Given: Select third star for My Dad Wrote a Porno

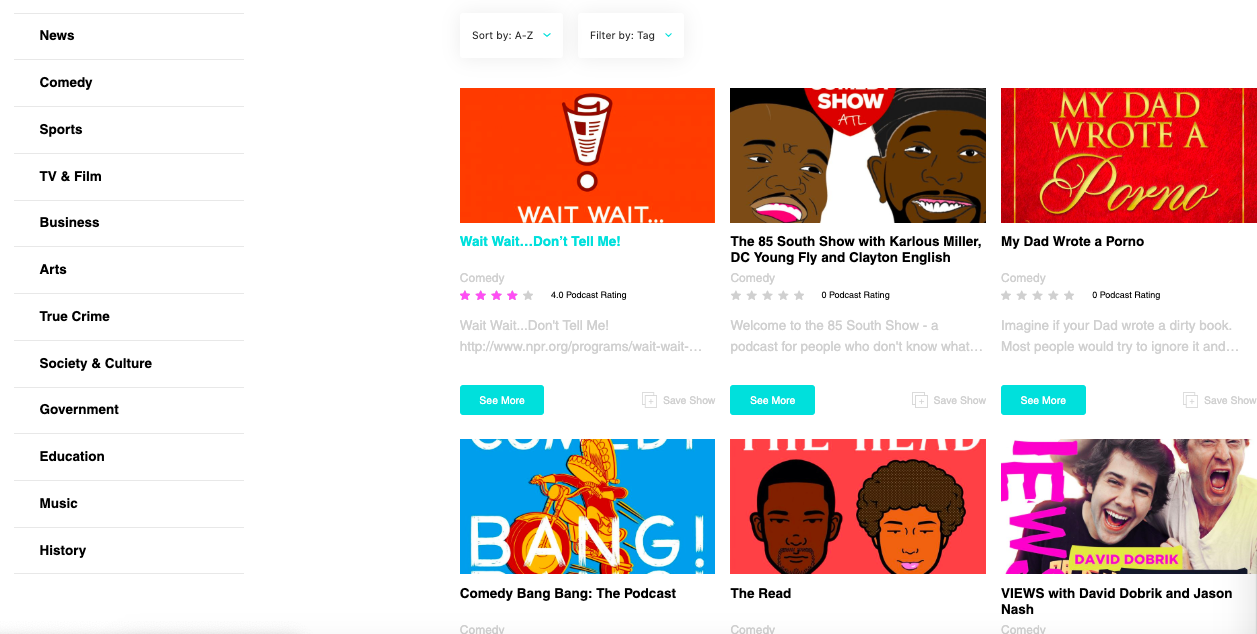Looking at the screenshot, I should (x=1038, y=295).
